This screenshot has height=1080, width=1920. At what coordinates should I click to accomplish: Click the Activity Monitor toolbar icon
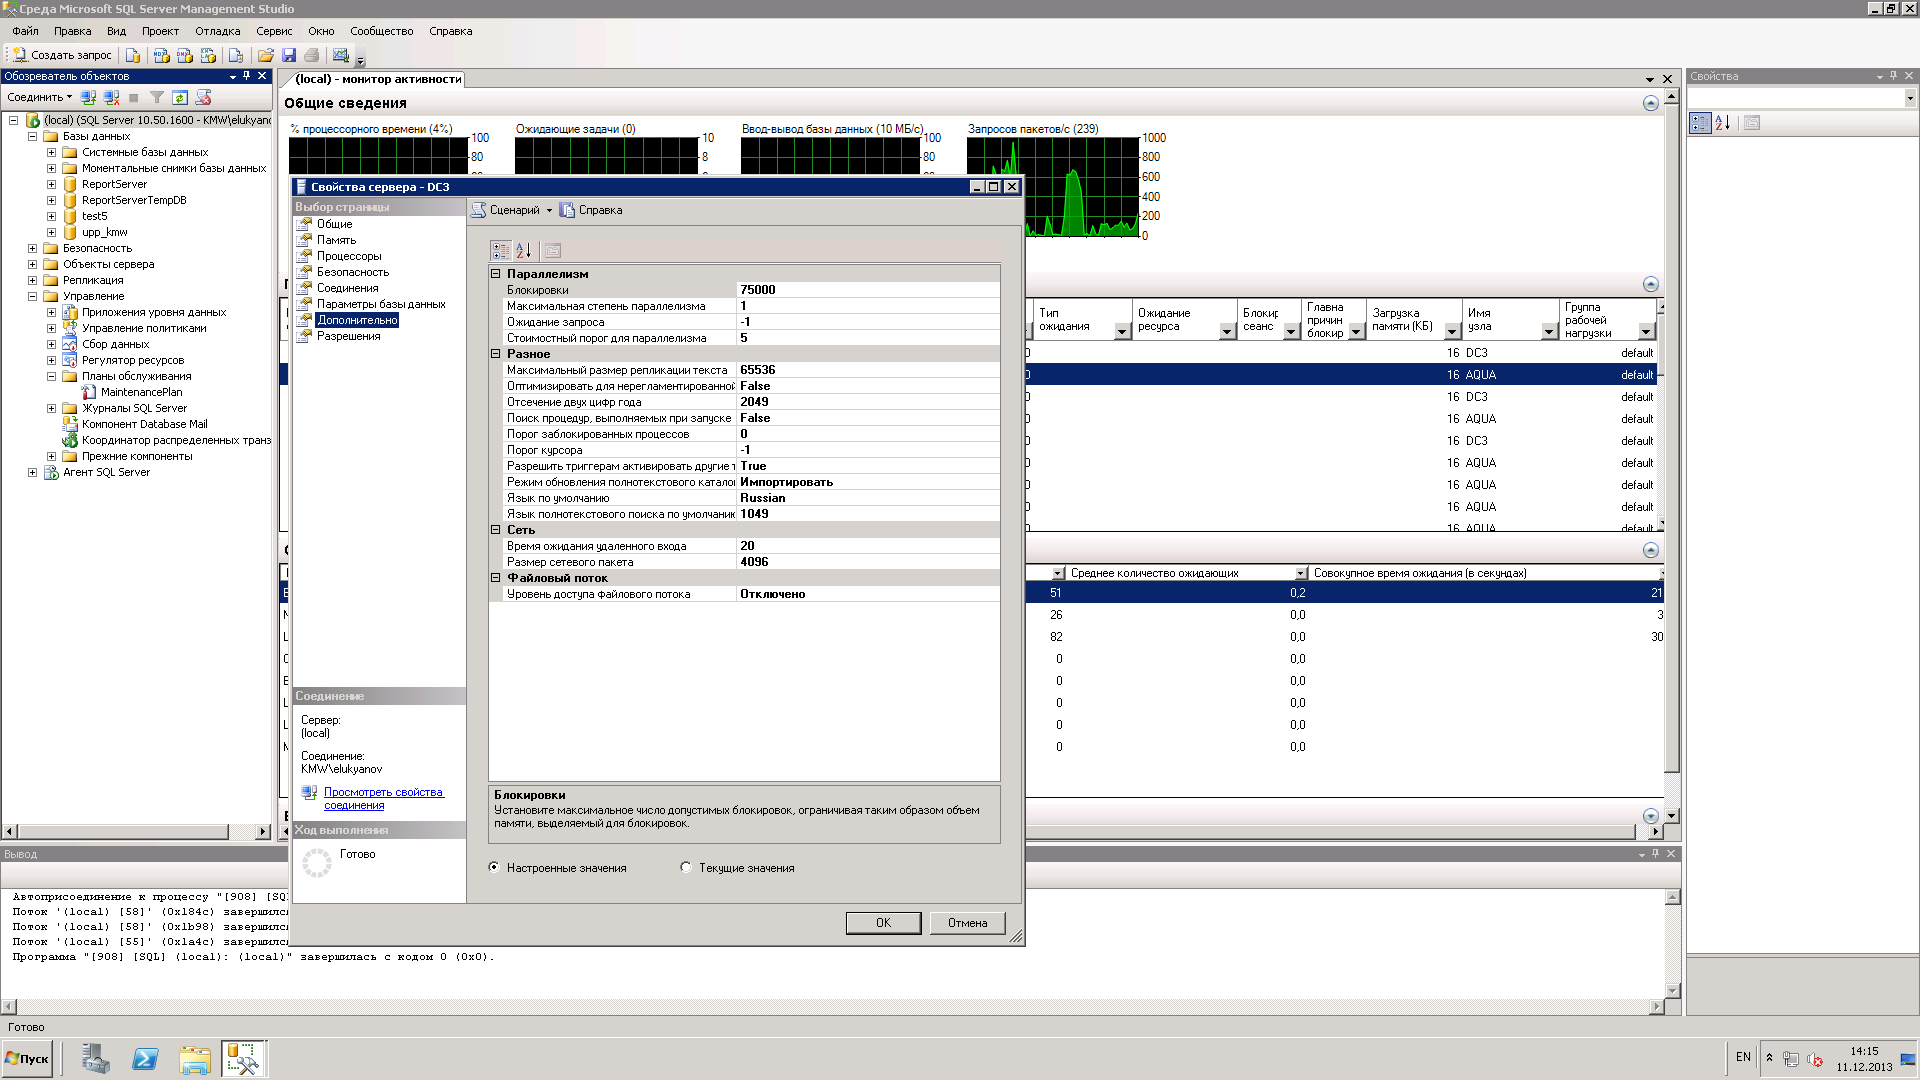coord(341,55)
